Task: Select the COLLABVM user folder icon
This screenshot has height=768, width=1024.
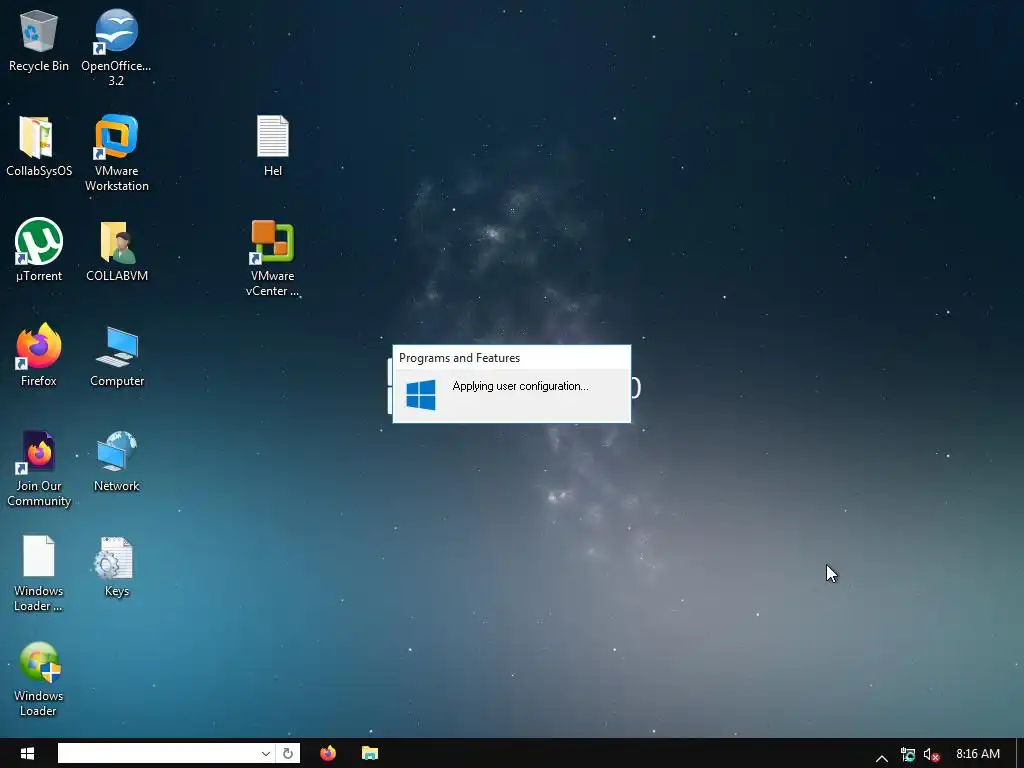Action: pos(116,251)
